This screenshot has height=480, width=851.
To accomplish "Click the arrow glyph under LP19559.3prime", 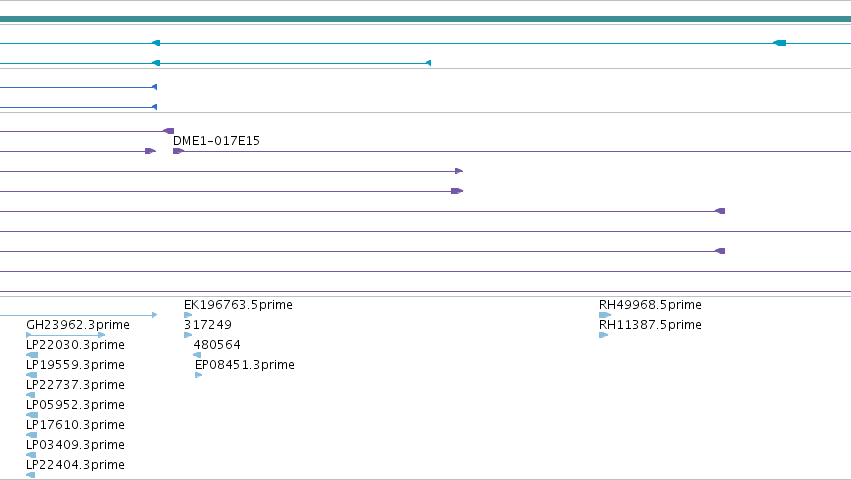I will 31,375.
